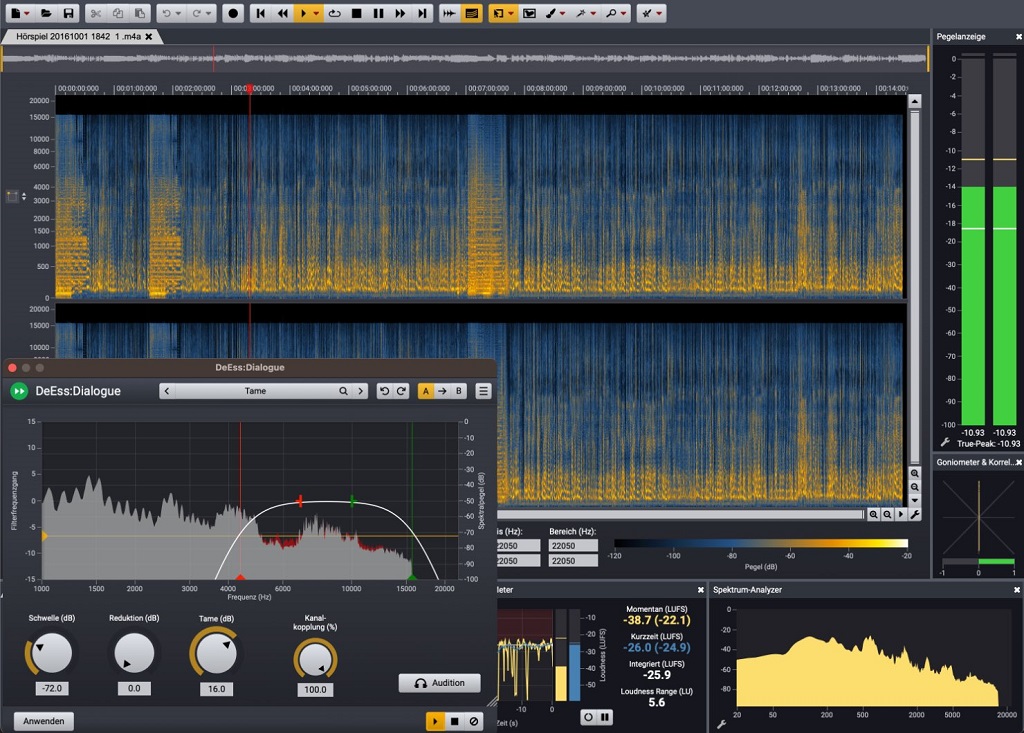
Task: Search presets with the magnifier in the Tame field
Action: pos(343,391)
